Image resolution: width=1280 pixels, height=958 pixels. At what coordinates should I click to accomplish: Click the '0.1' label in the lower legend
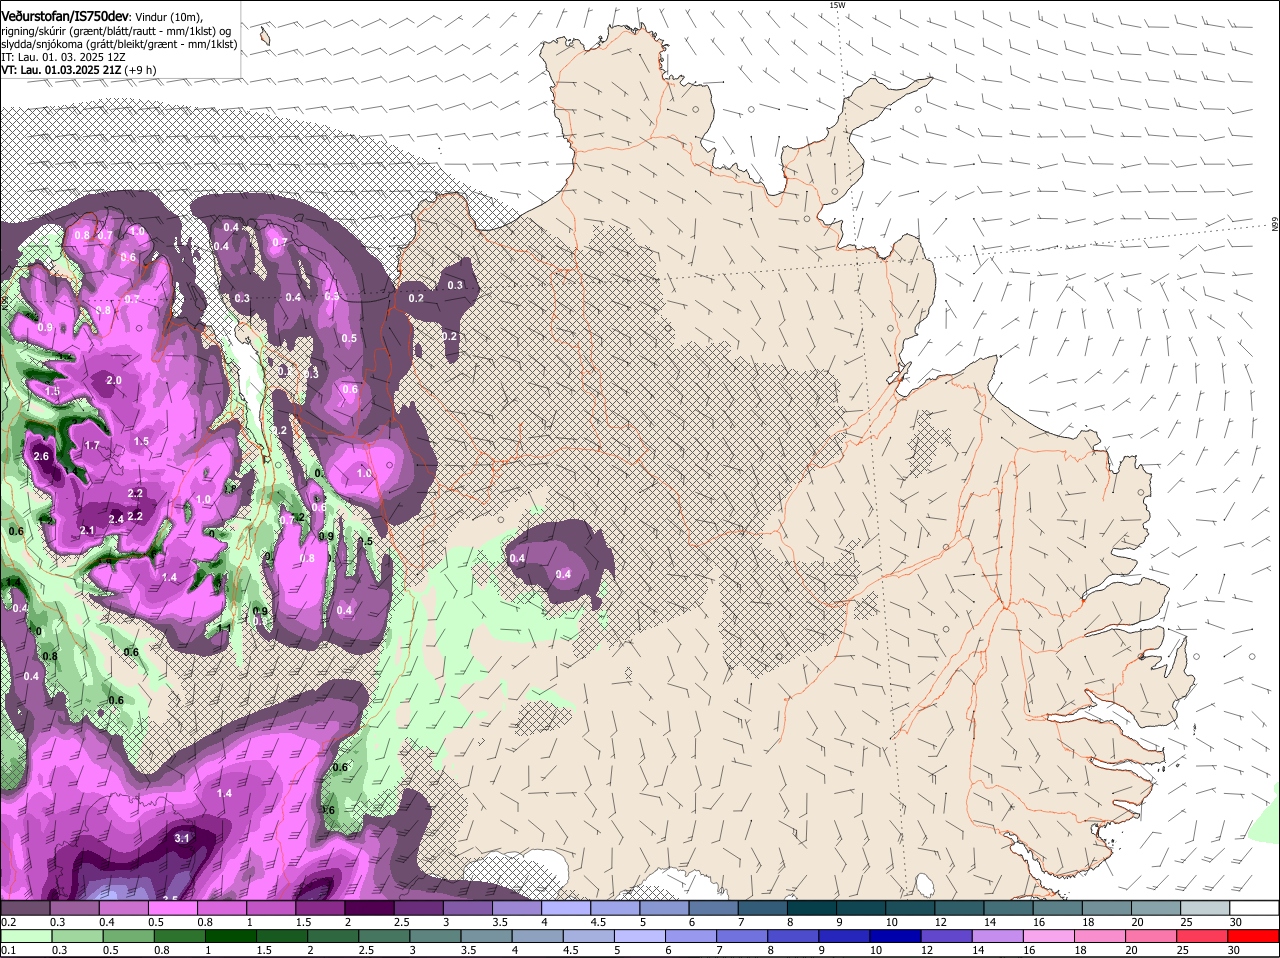click(8, 950)
